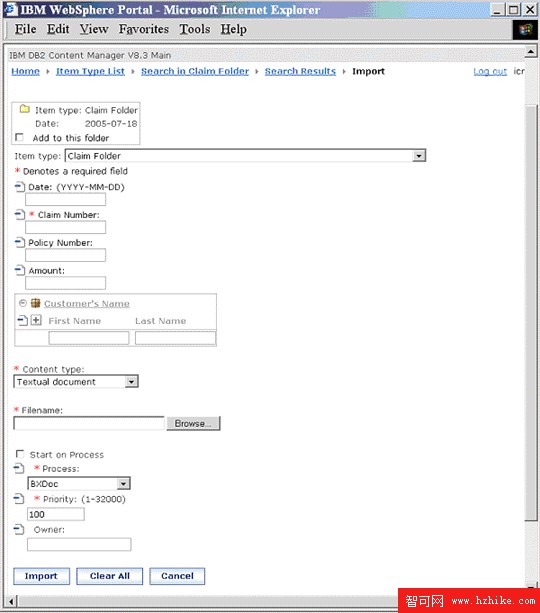Screen dimensions: 540x613
Task: Open the View menu
Action: coord(94,29)
